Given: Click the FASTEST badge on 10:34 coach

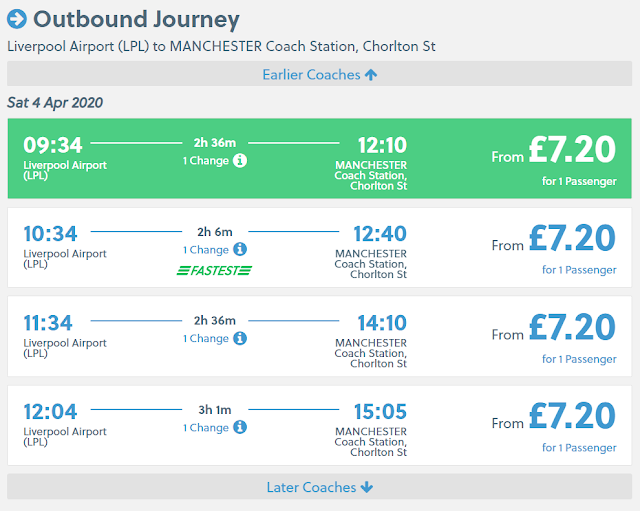Looking at the screenshot, I should click(214, 270).
